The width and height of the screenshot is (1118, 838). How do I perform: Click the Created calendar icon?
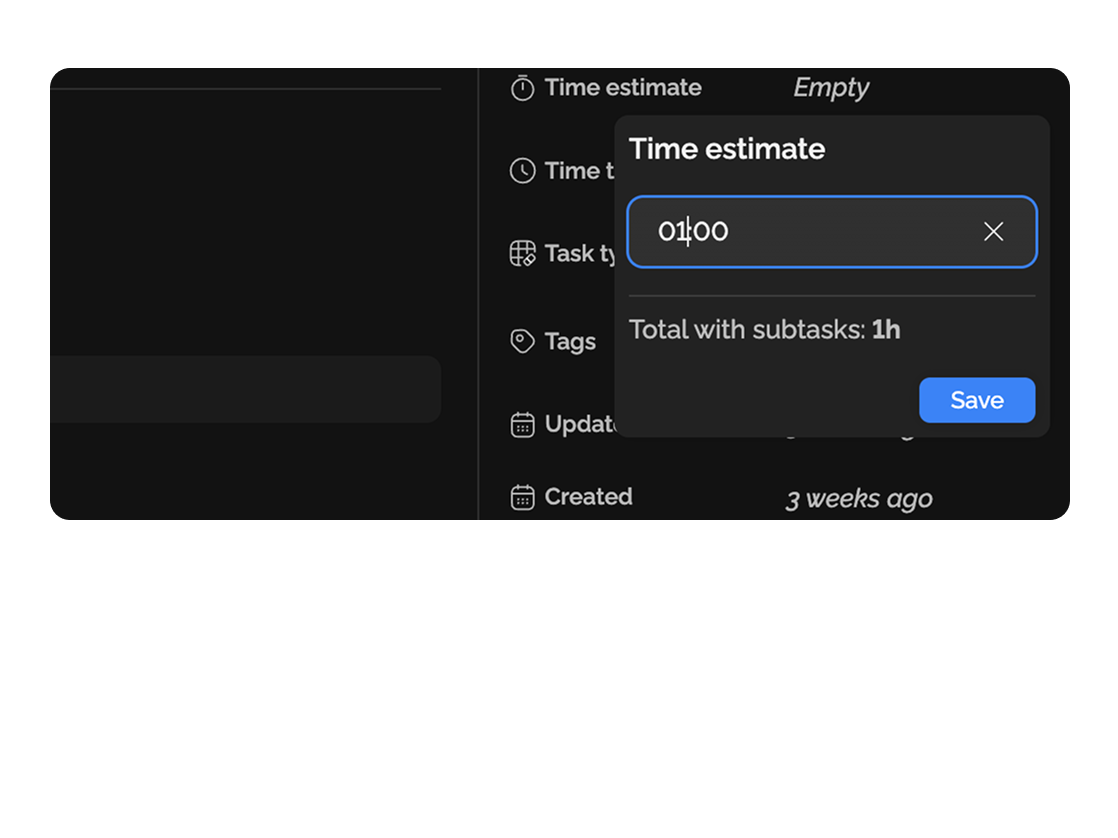(521, 496)
